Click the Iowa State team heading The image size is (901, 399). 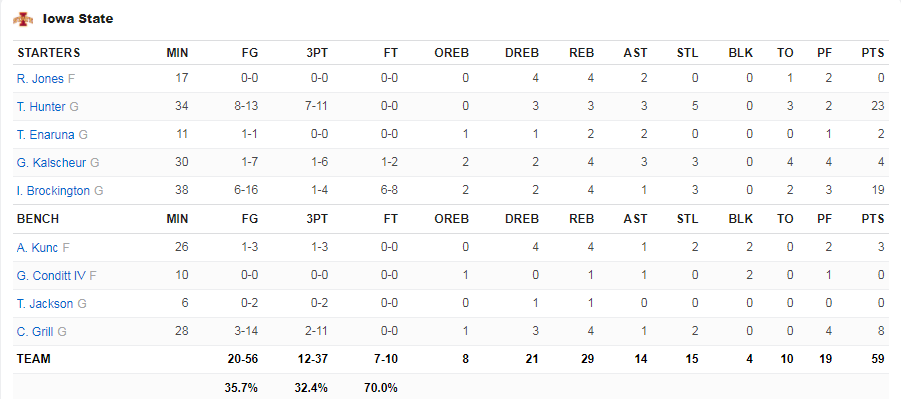coord(78,19)
